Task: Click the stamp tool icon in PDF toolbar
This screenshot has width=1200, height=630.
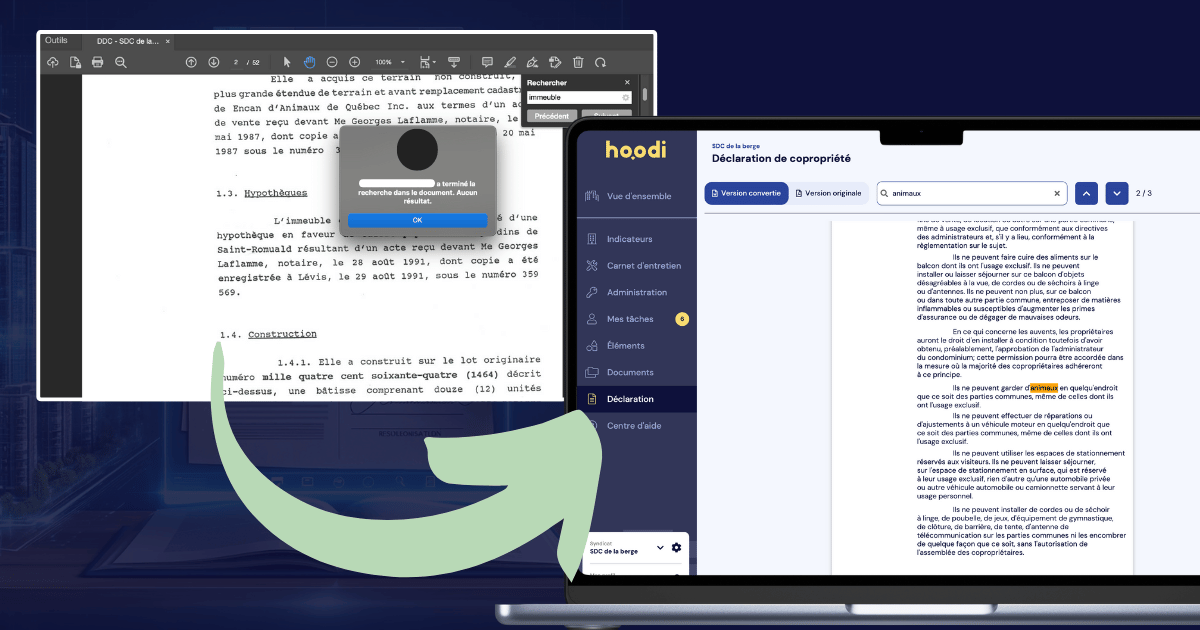Action: pyautogui.click(x=556, y=62)
